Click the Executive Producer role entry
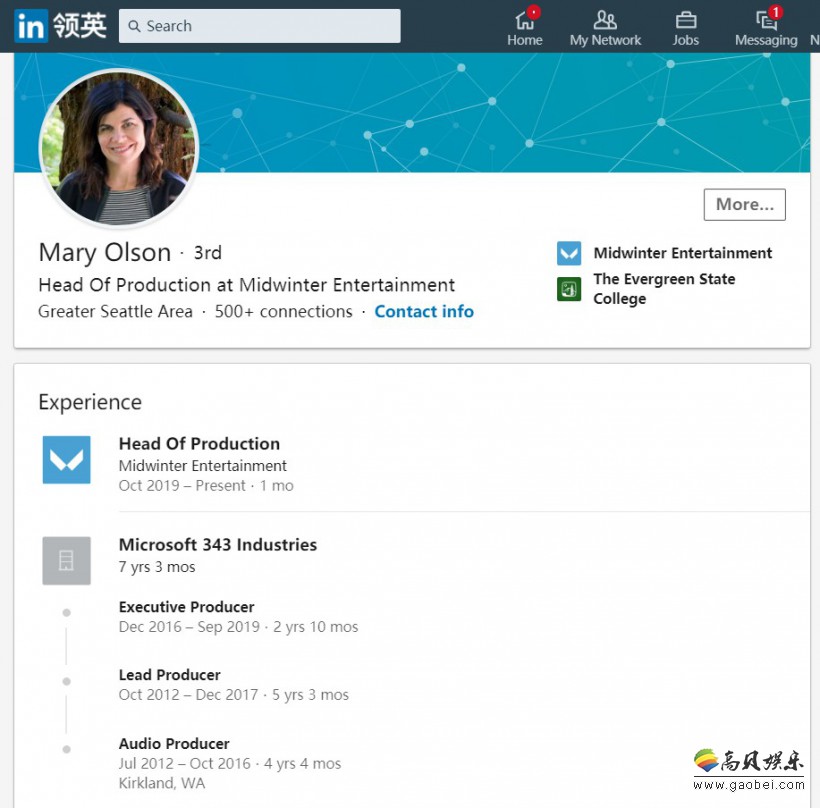Screen dimensions: 820x808 [x=186, y=607]
